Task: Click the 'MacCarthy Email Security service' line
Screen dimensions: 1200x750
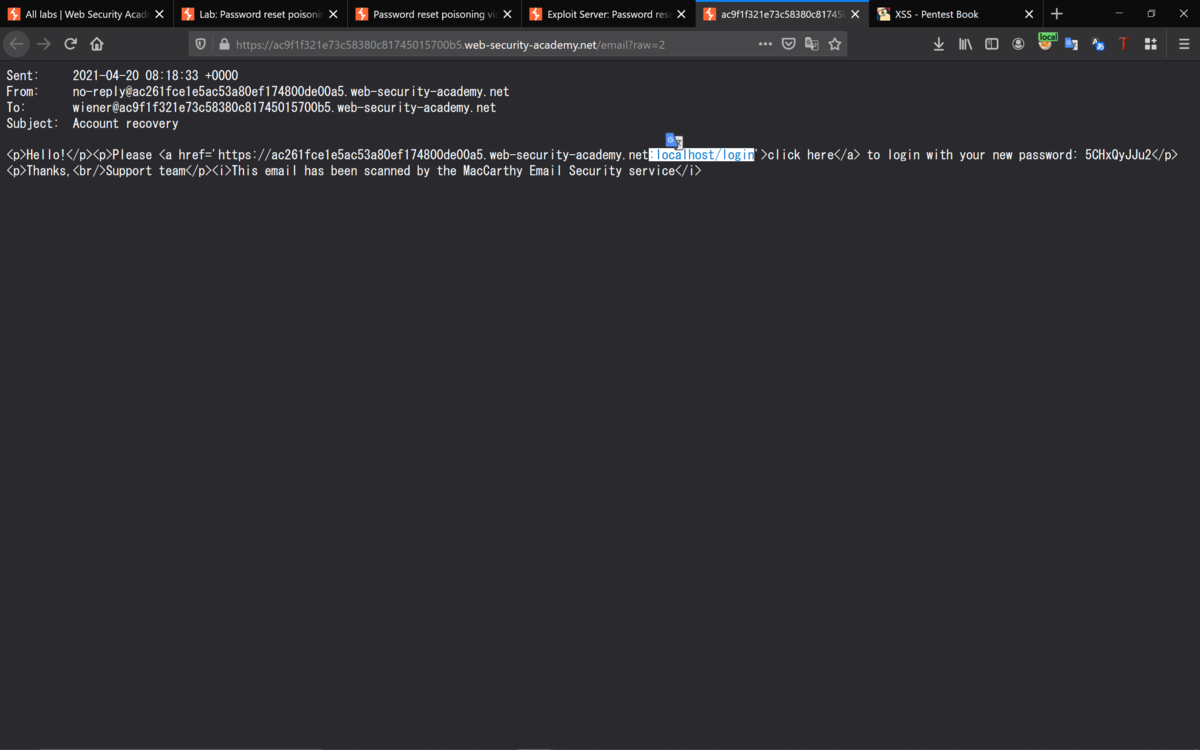Action: (x=569, y=171)
